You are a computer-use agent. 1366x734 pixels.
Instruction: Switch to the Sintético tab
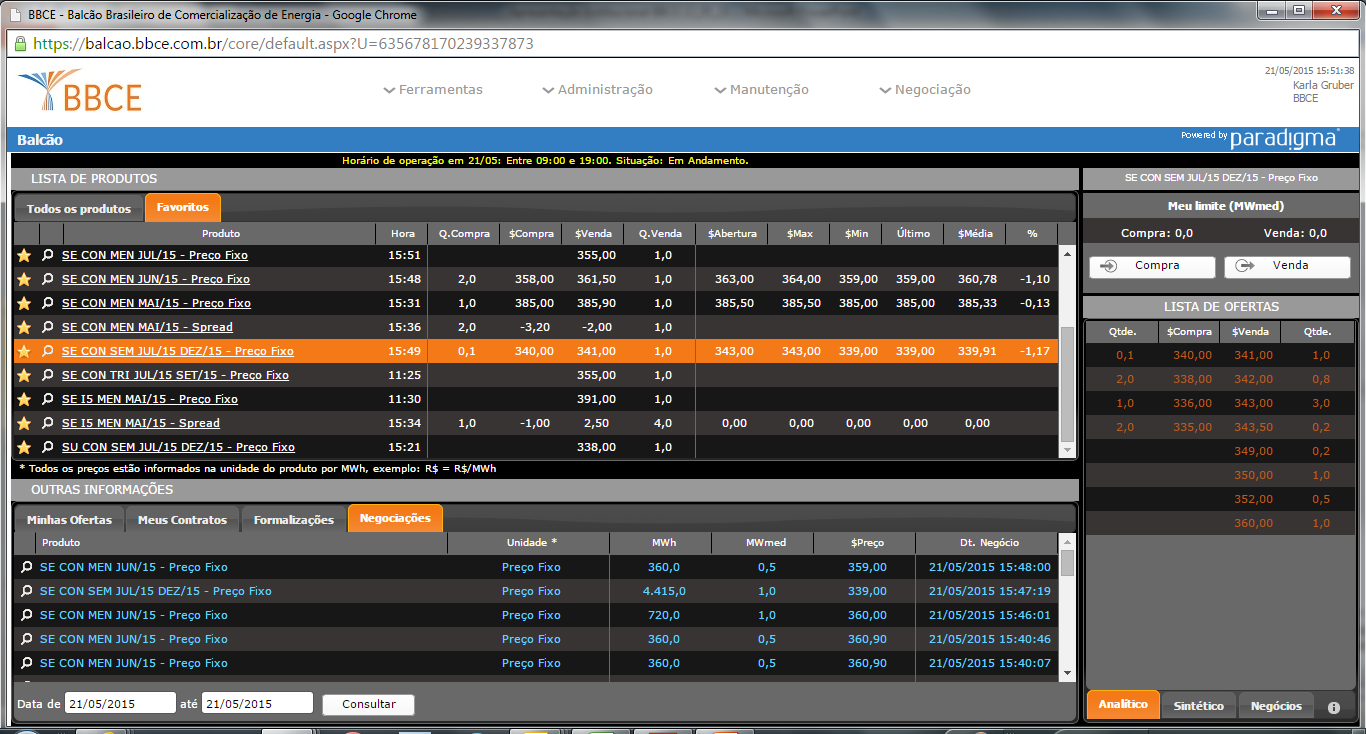coord(1199,706)
